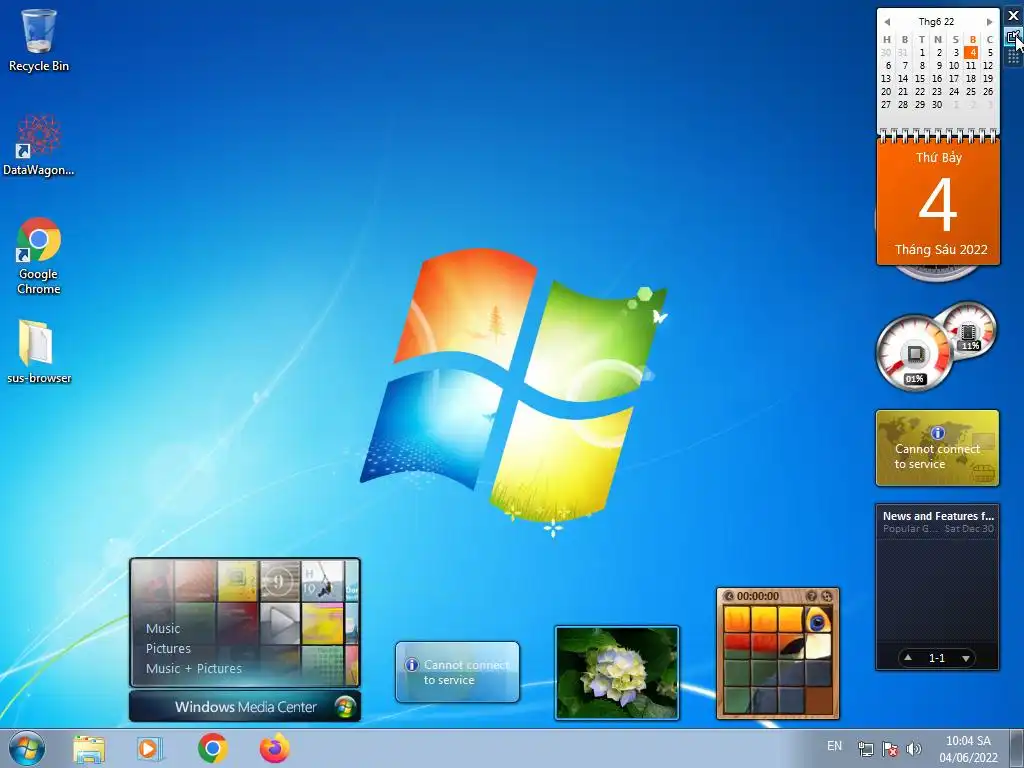Click the hydrangea flower slideshow gadget

tap(616, 673)
